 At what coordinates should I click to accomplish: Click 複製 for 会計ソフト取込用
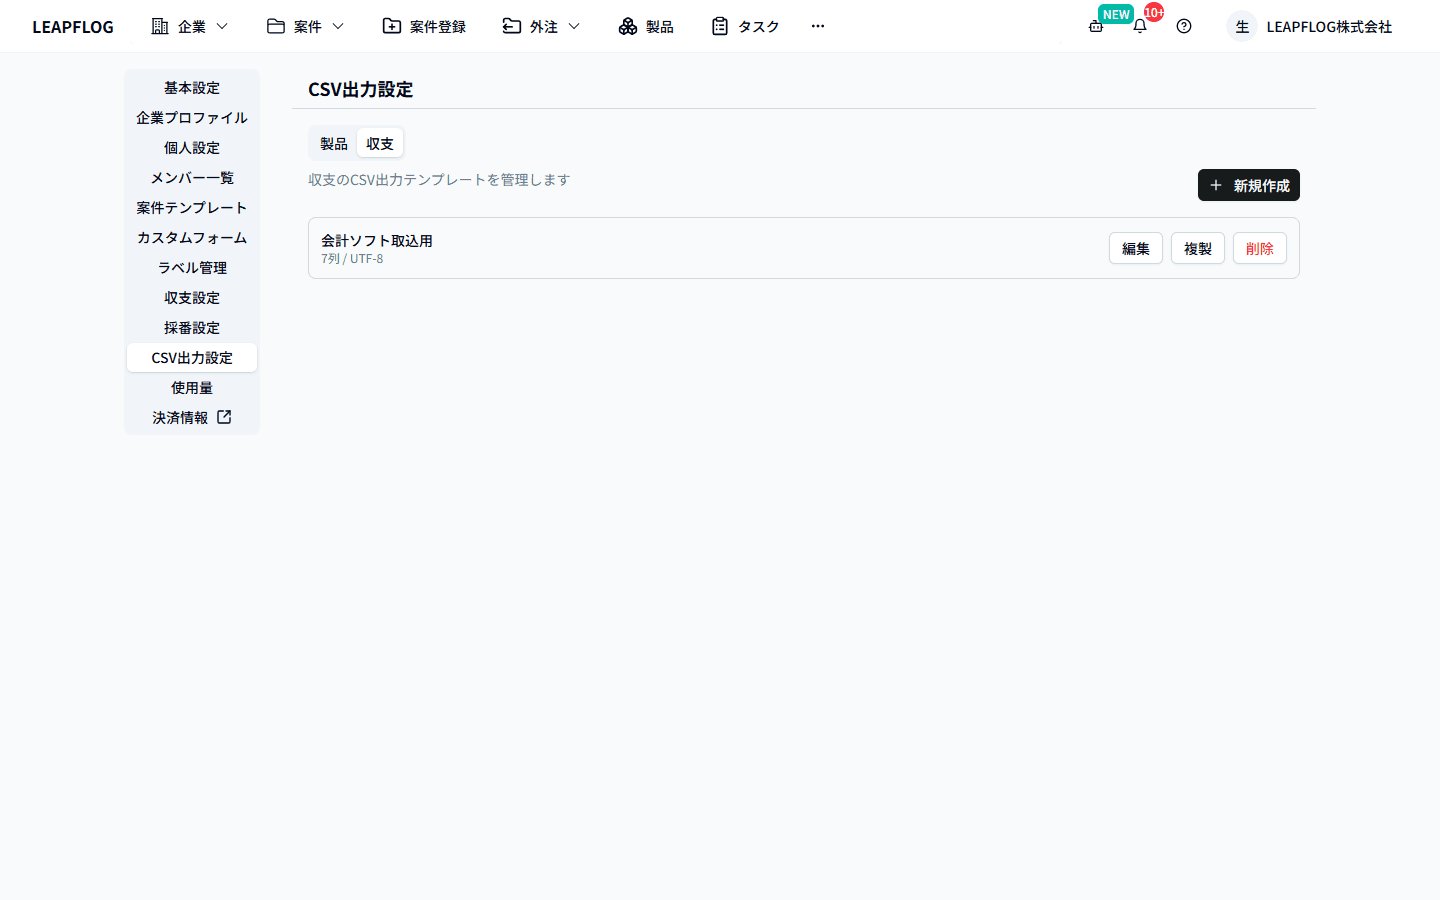click(x=1198, y=248)
